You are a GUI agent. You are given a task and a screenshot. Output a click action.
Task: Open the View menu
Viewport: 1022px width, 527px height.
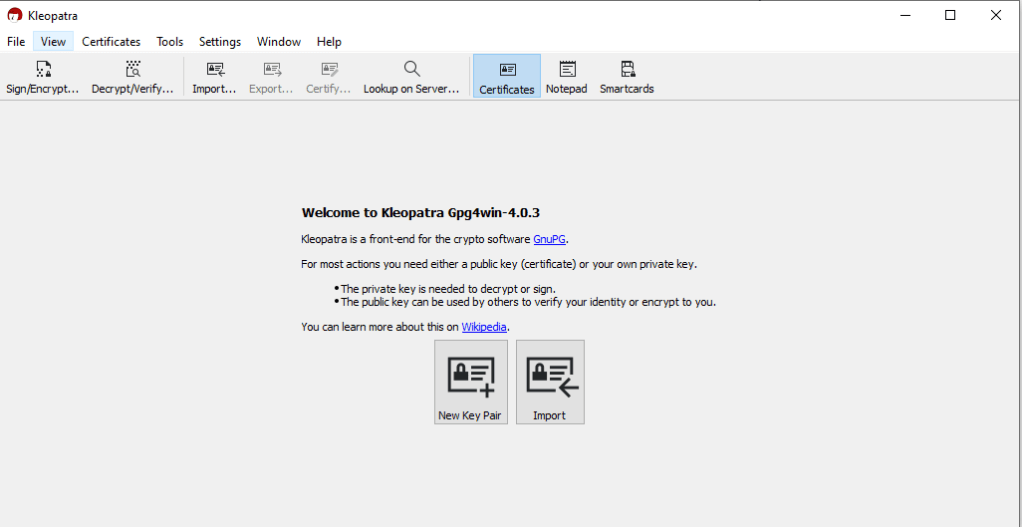pyautogui.click(x=53, y=42)
